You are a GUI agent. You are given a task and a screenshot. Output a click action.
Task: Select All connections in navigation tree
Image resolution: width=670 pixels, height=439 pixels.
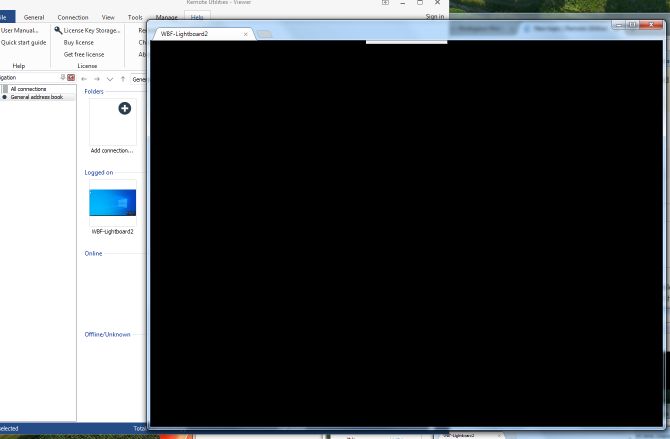[28, 89]
